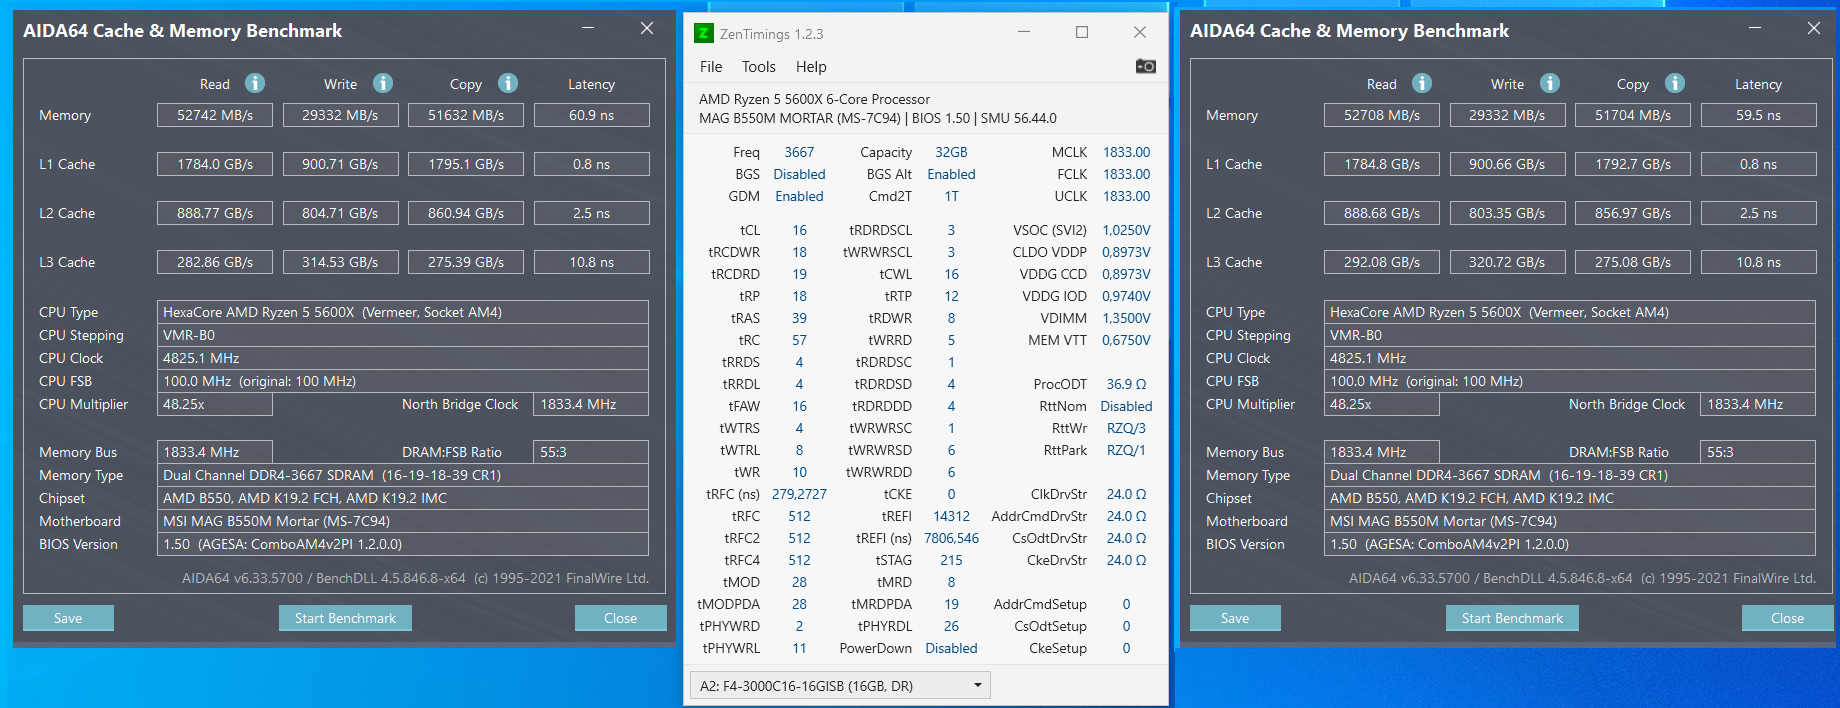Click CPU Clock 4825.1 MHz in left window

point(403,358)
